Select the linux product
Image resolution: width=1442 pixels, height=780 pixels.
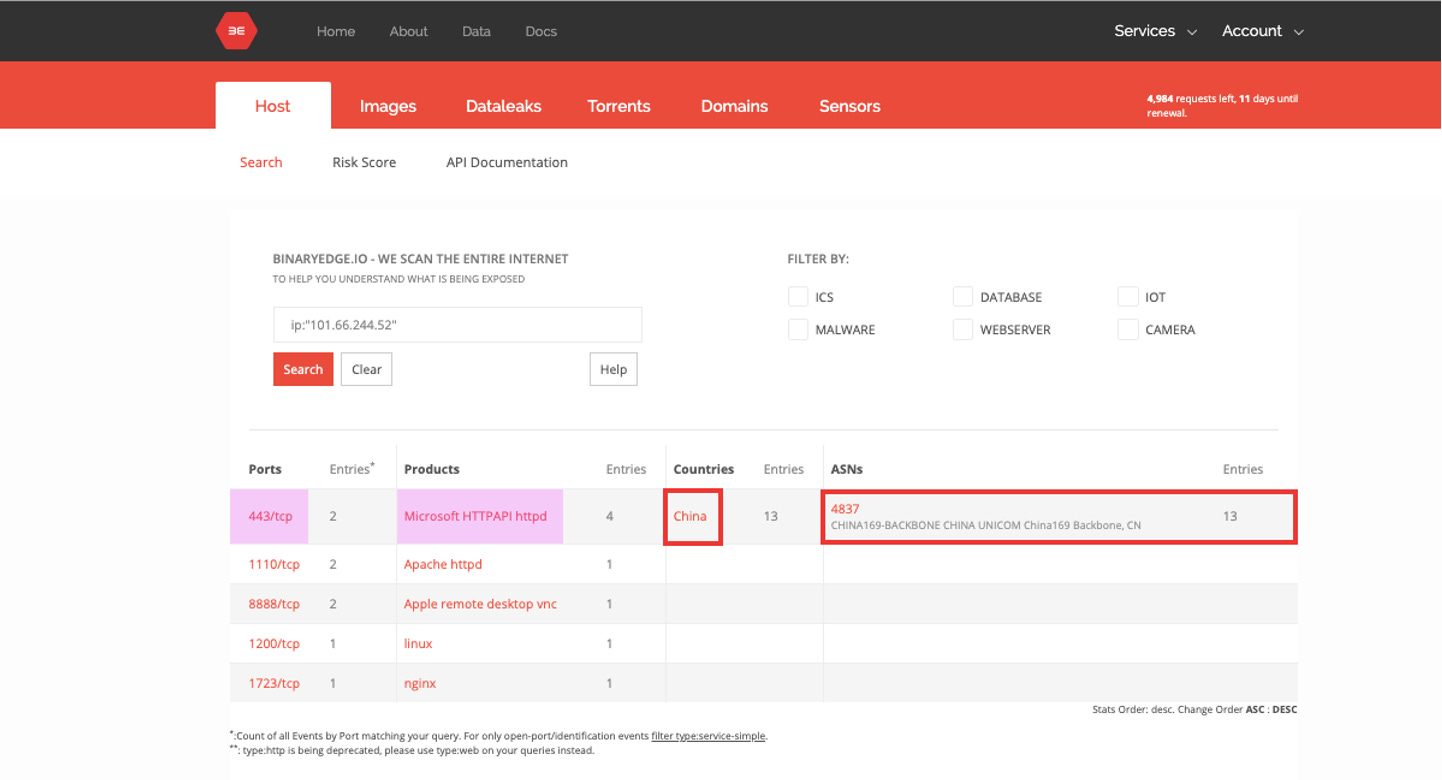[x=418, y=644]
